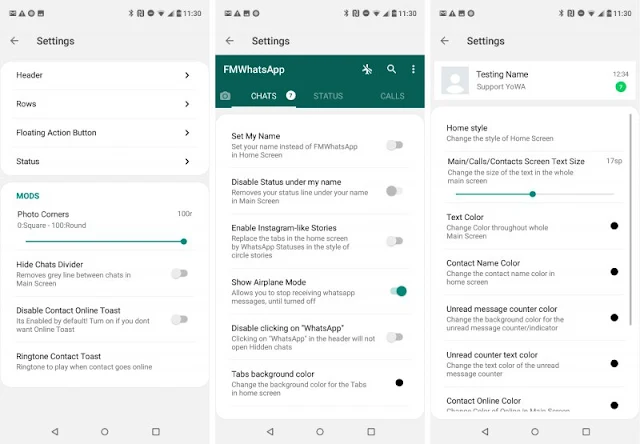Screen dimensions: 640x444
Task: Tap Android home button on middle screen
Action: pos(320,431)
